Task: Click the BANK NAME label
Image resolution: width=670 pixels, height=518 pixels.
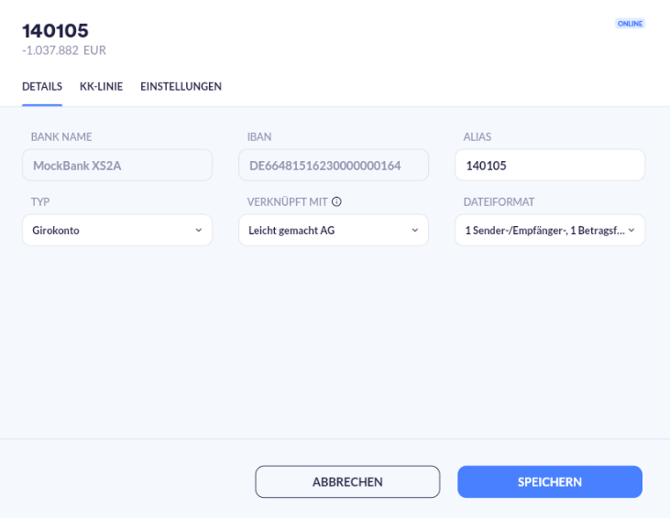Action: [x=61, y=137]
